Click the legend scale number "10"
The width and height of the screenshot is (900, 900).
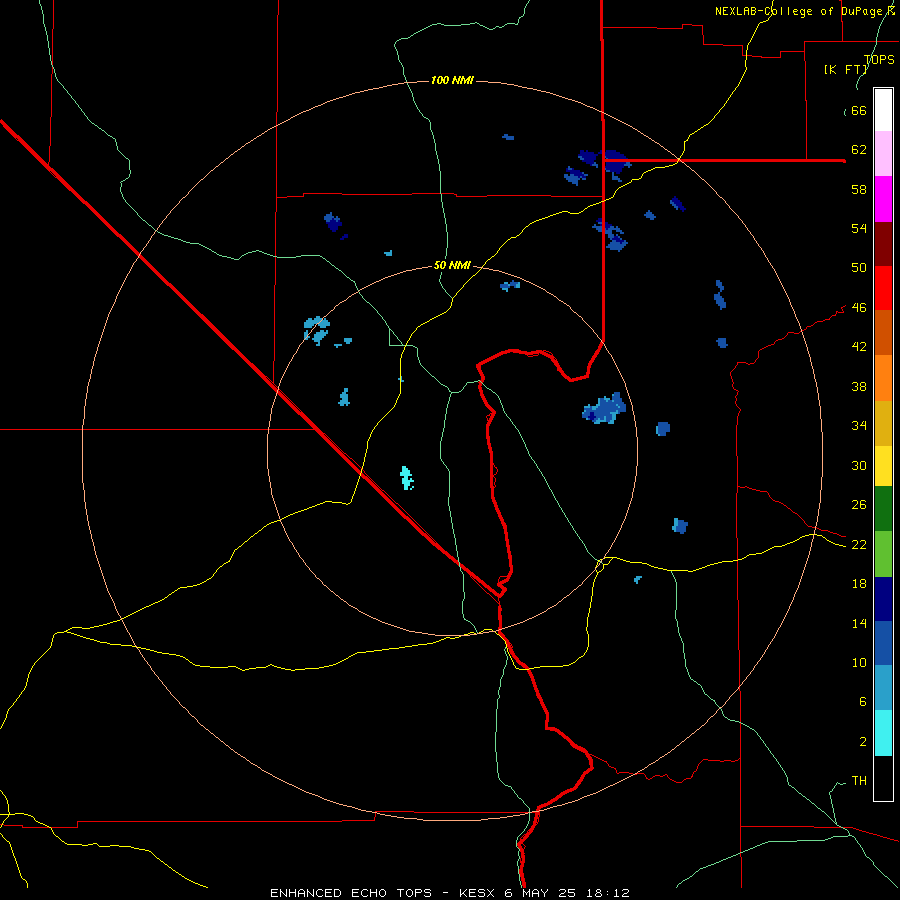[859, 663]
